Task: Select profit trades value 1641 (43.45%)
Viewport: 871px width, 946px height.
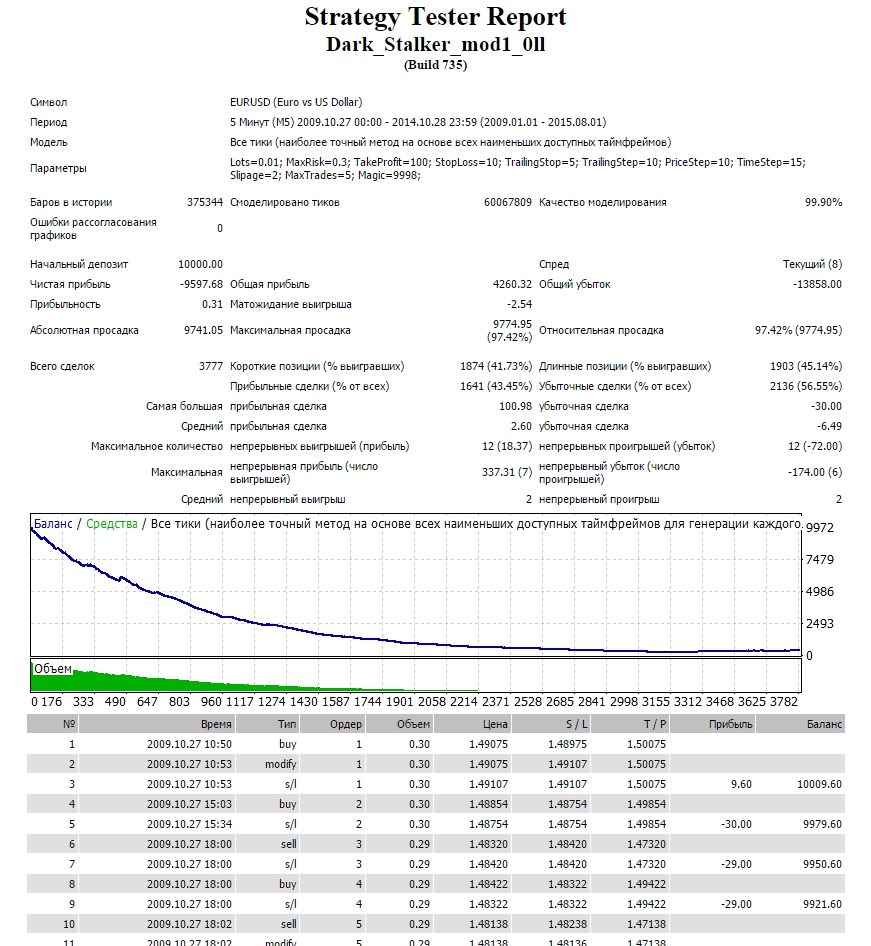Action: click(x=496, y=386)
